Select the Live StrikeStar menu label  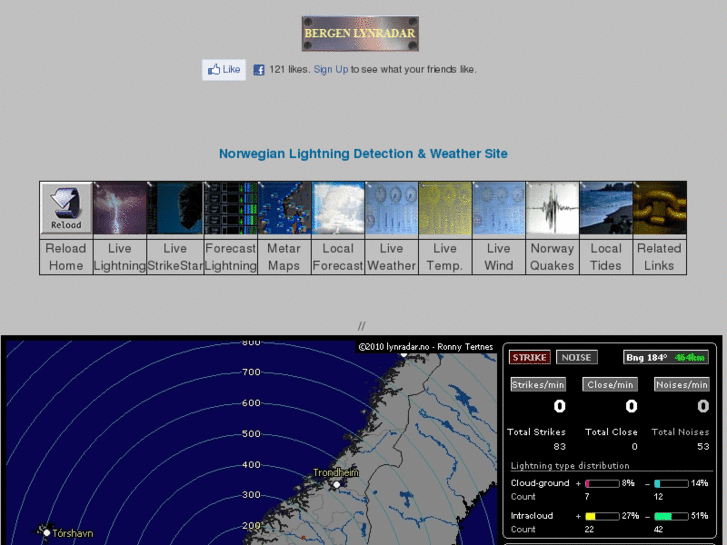coord(175,257)
